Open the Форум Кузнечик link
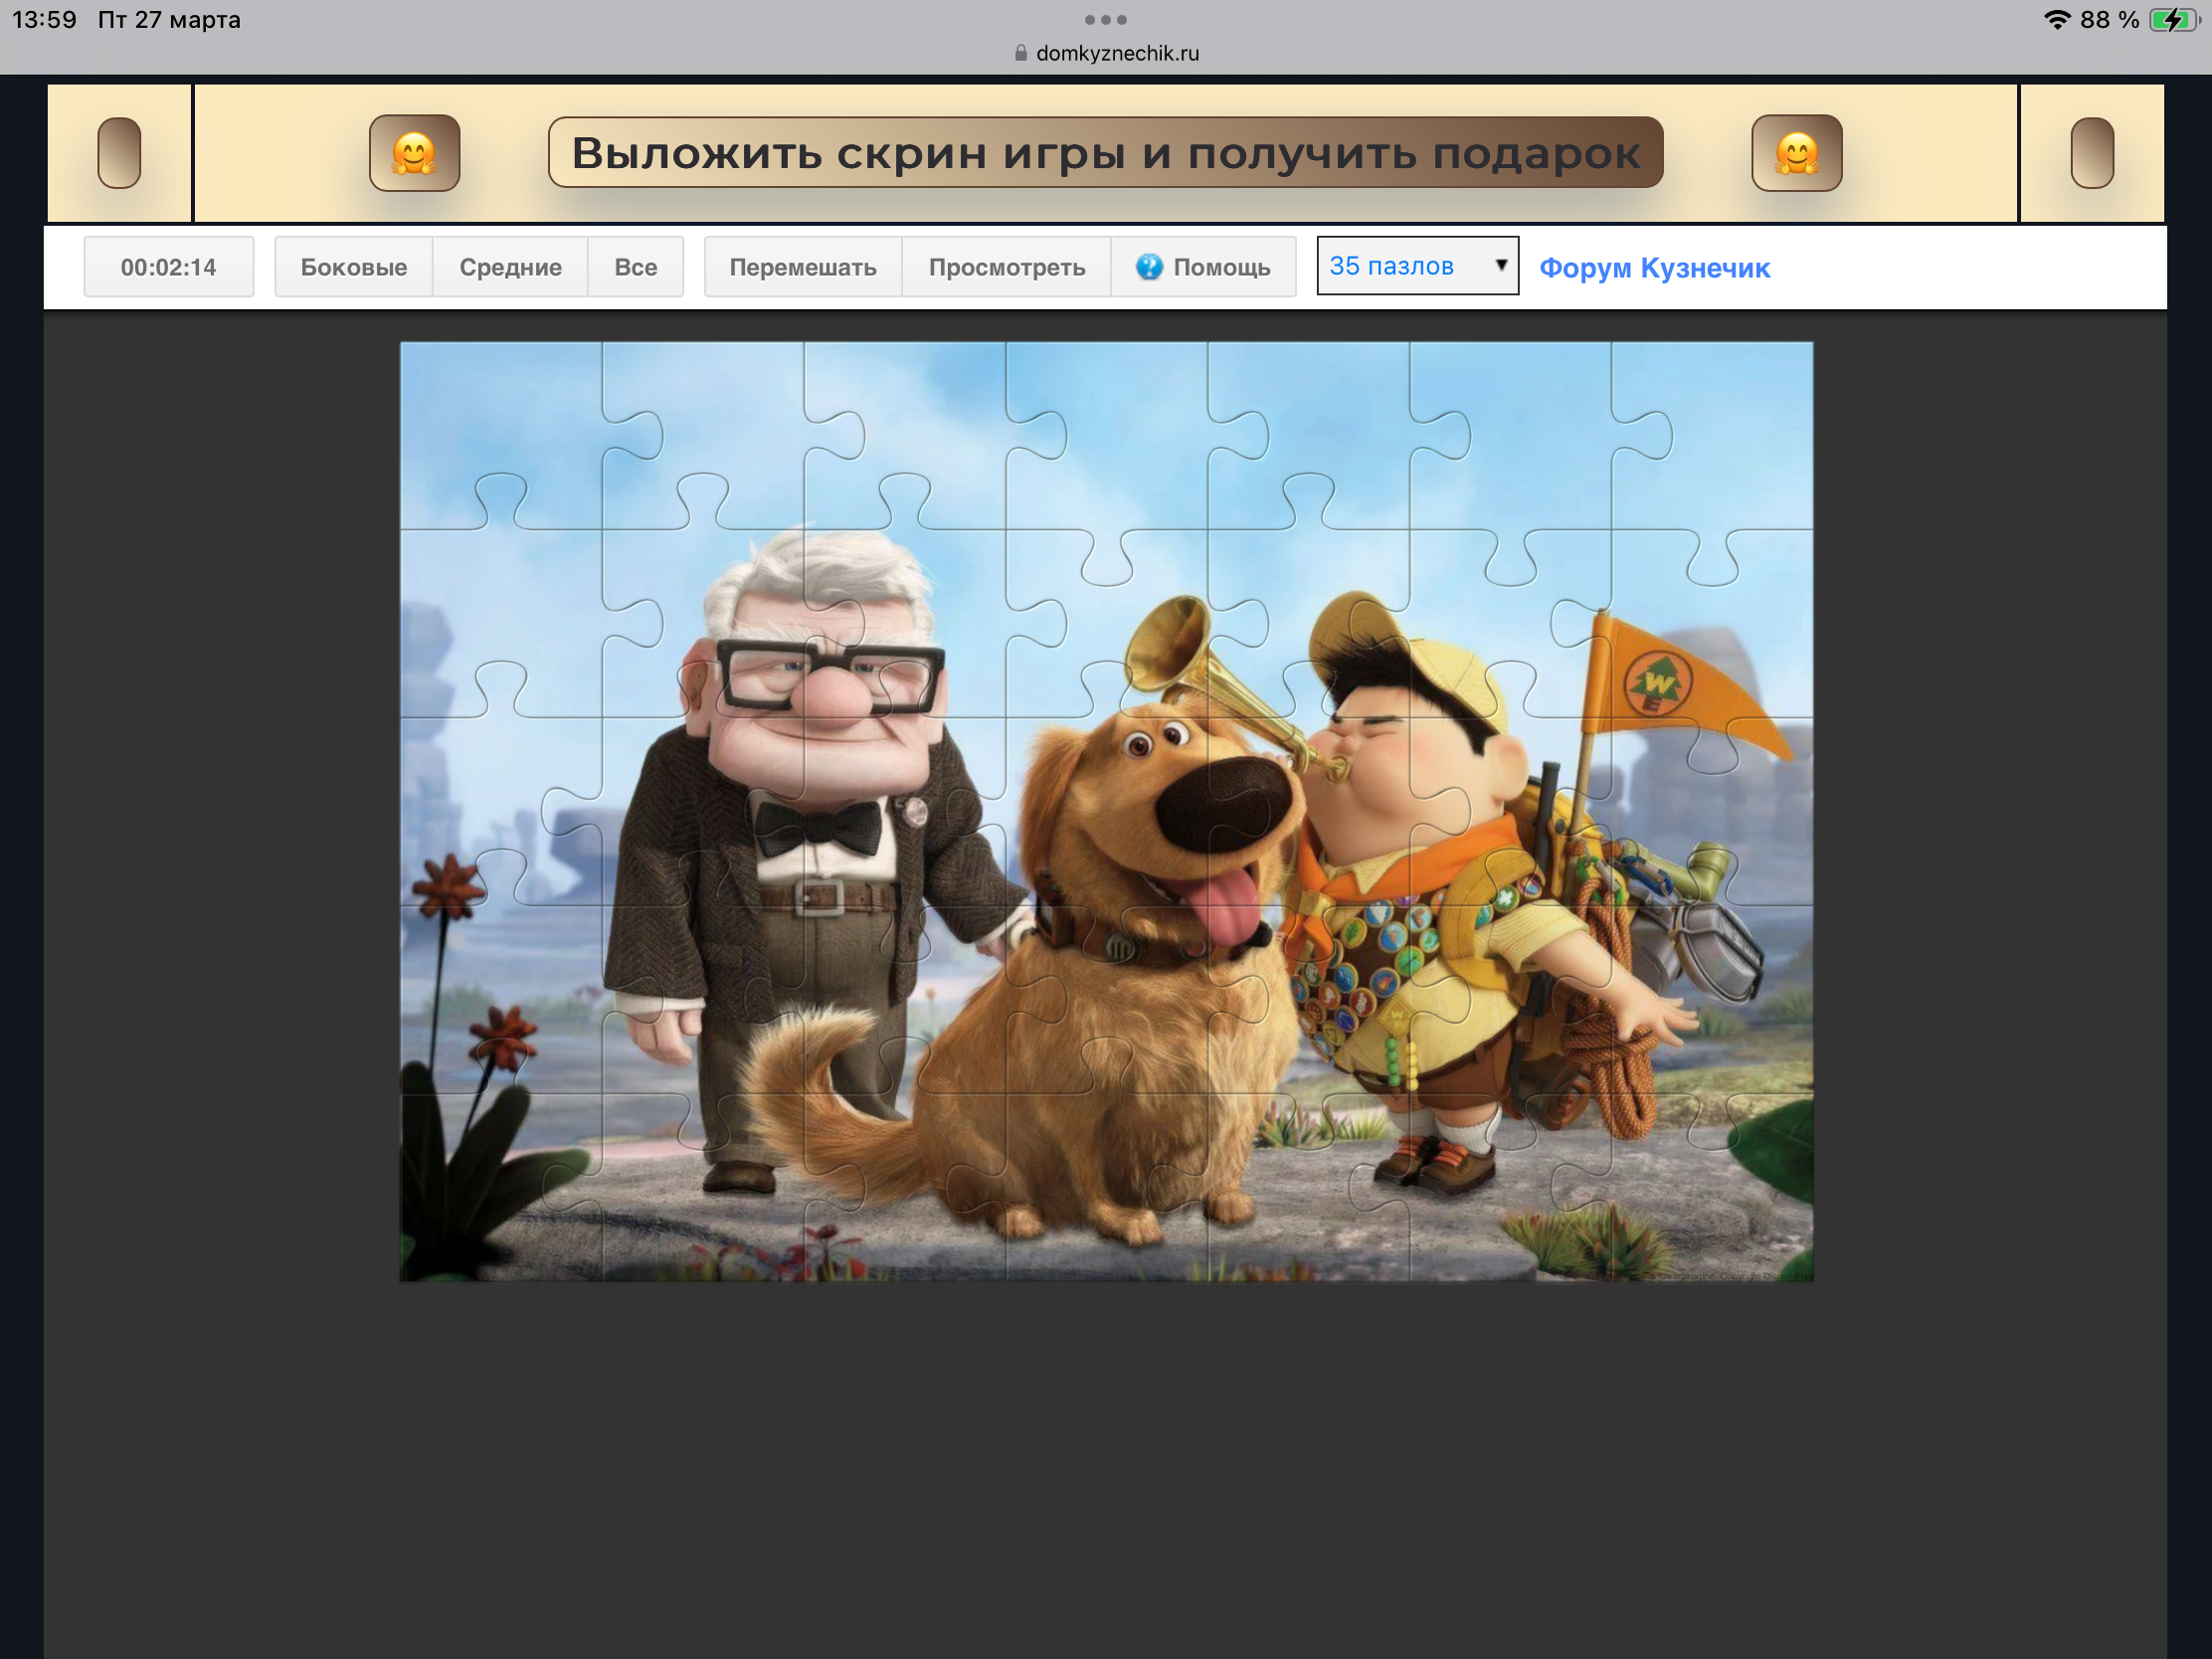 click(1654, 268)
